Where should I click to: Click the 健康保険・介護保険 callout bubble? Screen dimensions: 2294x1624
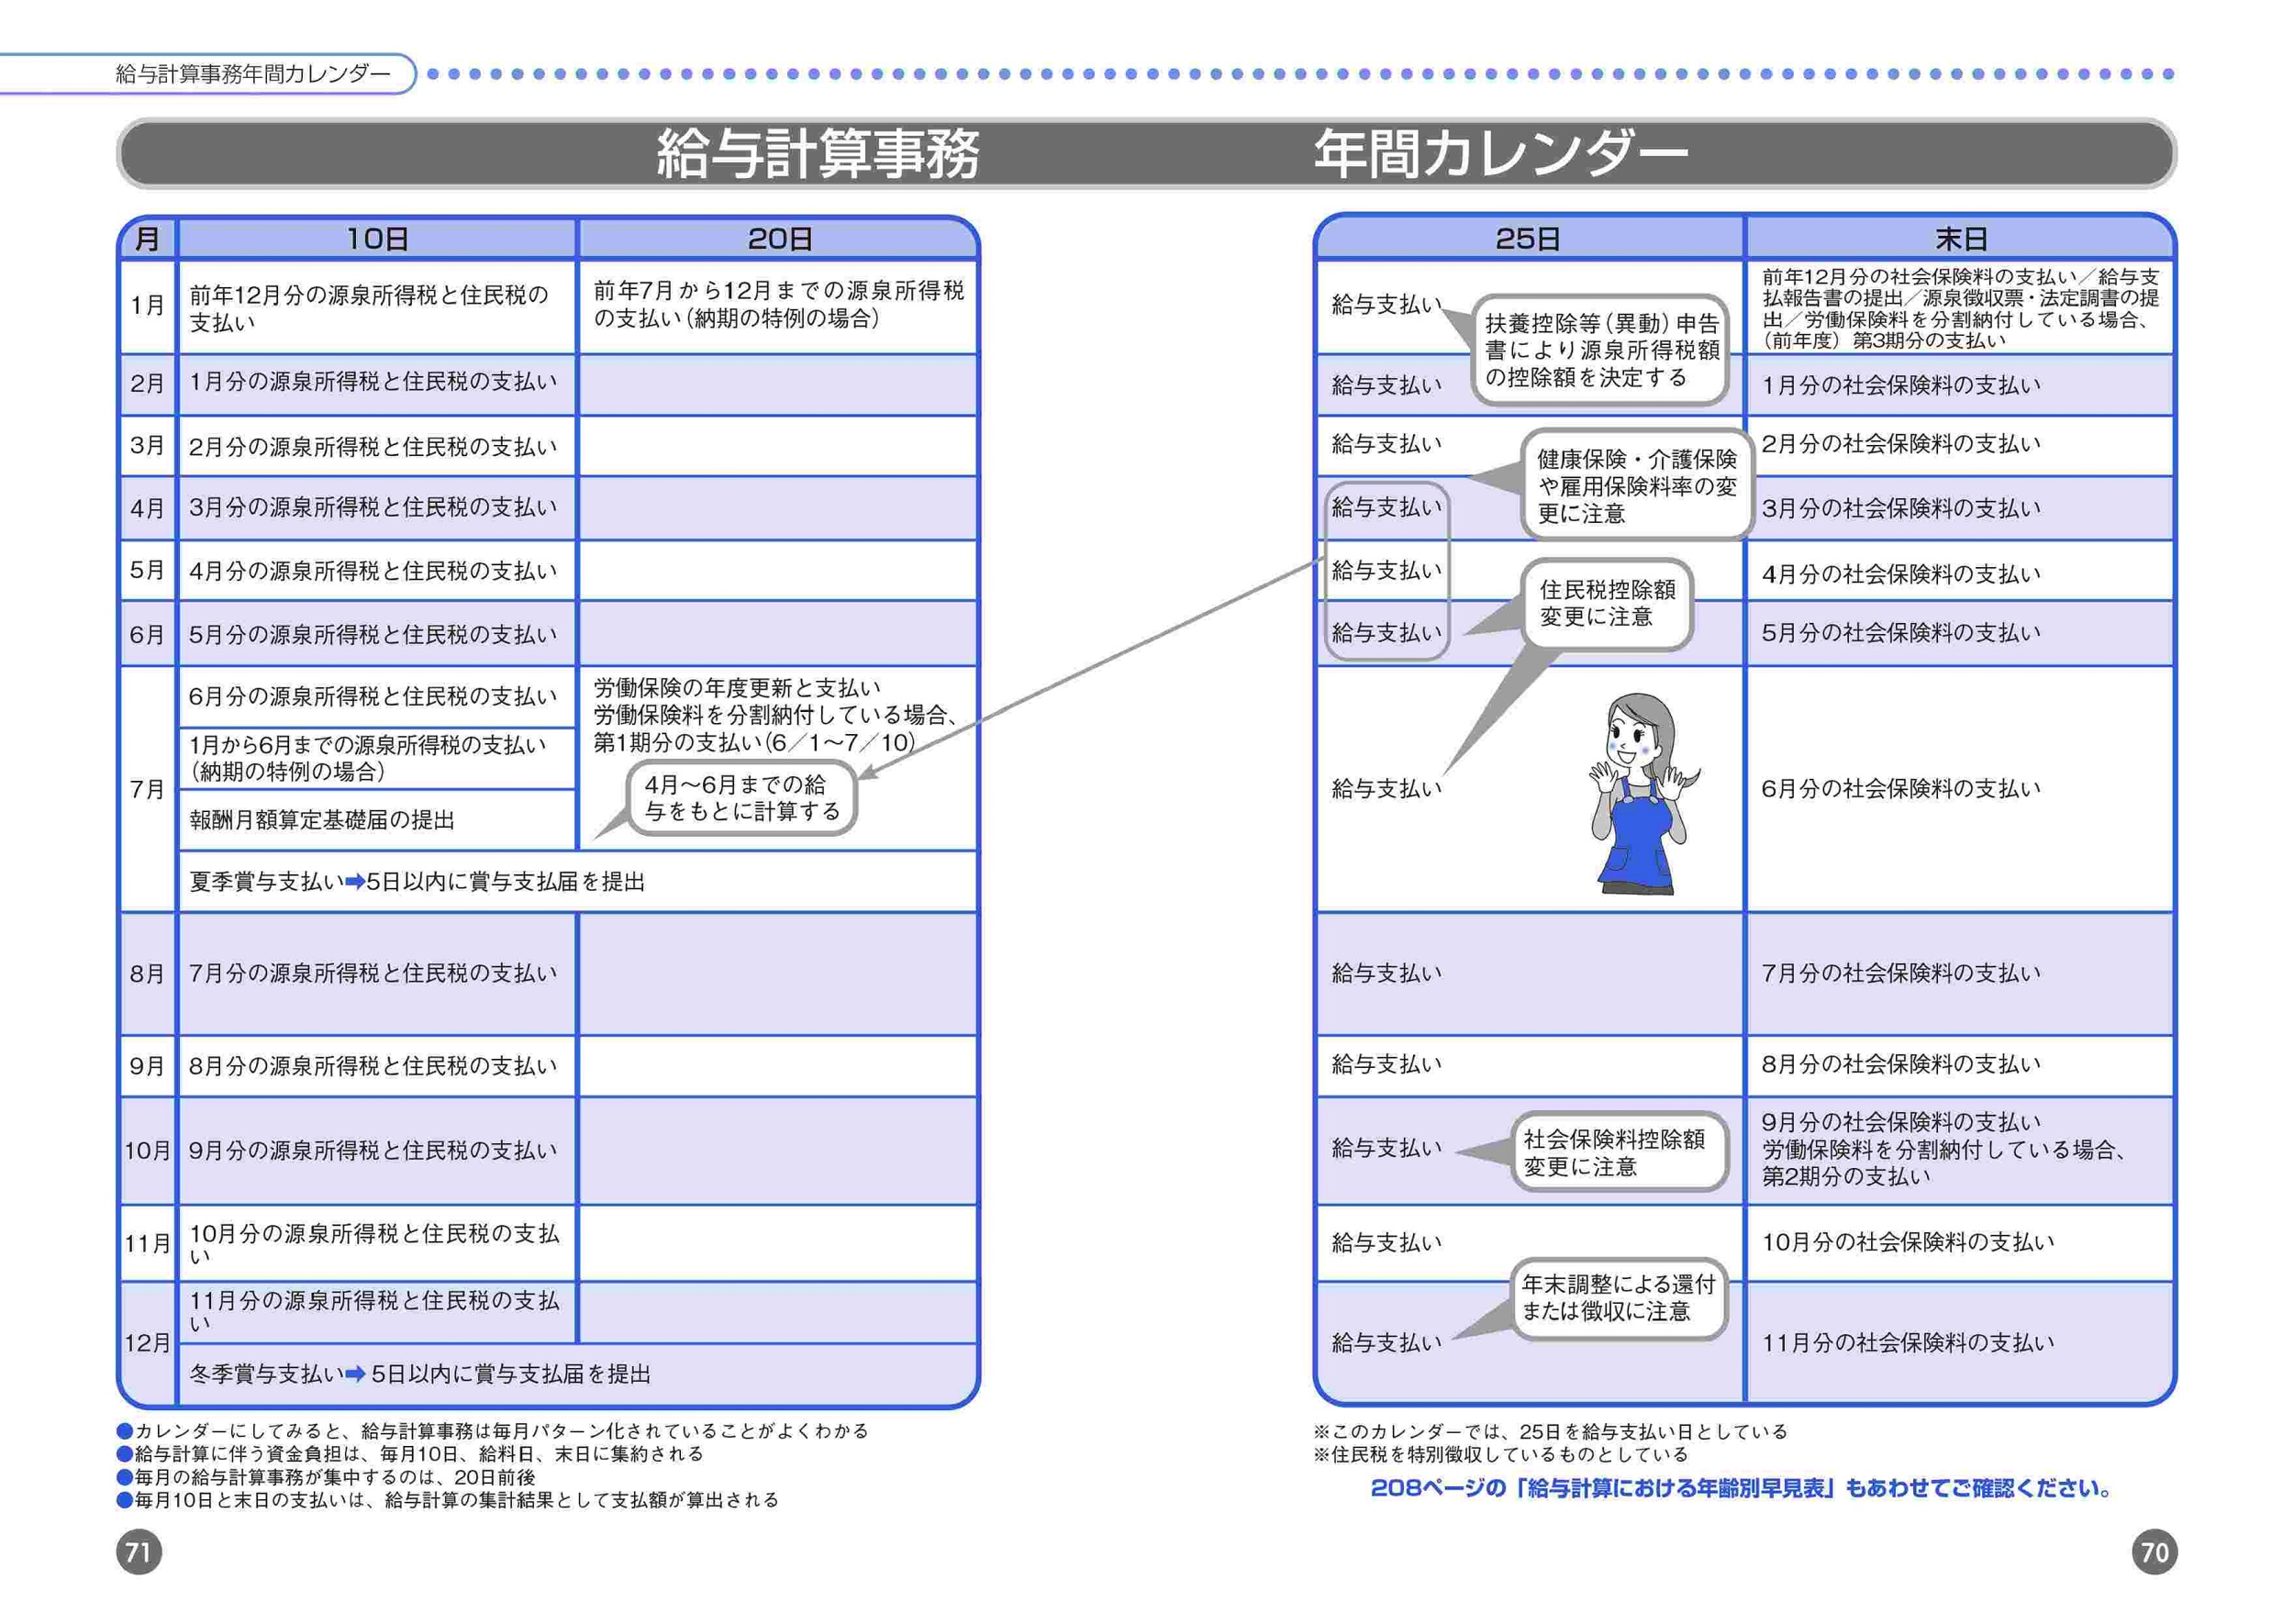coord(1636,486)
